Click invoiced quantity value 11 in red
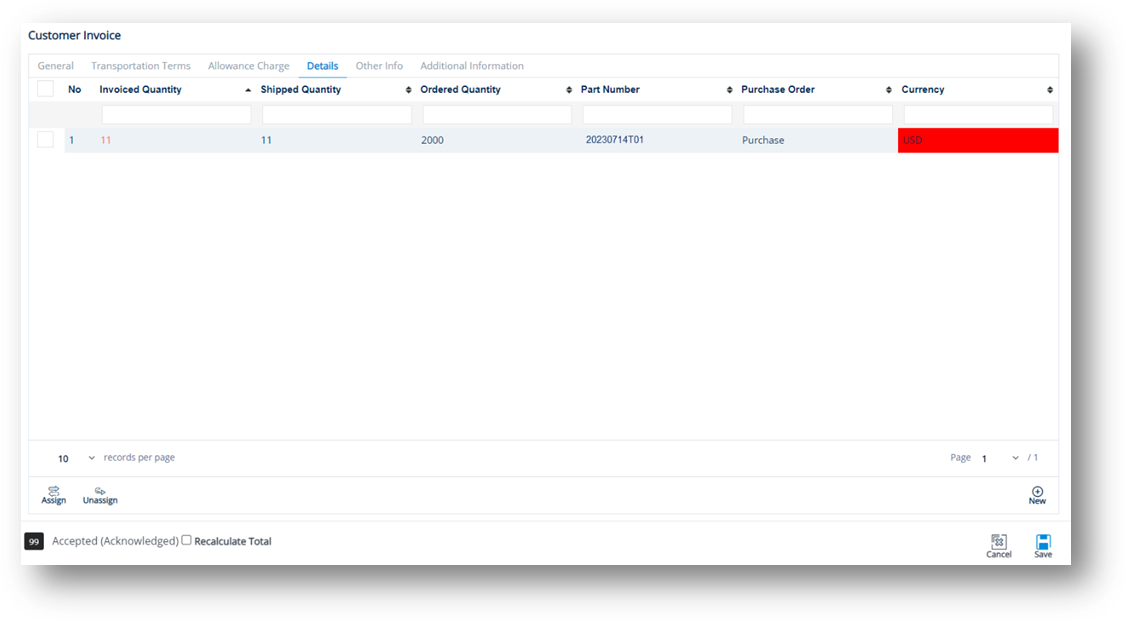This screenshot has height=620, width=1126. [x=106, y=140]
